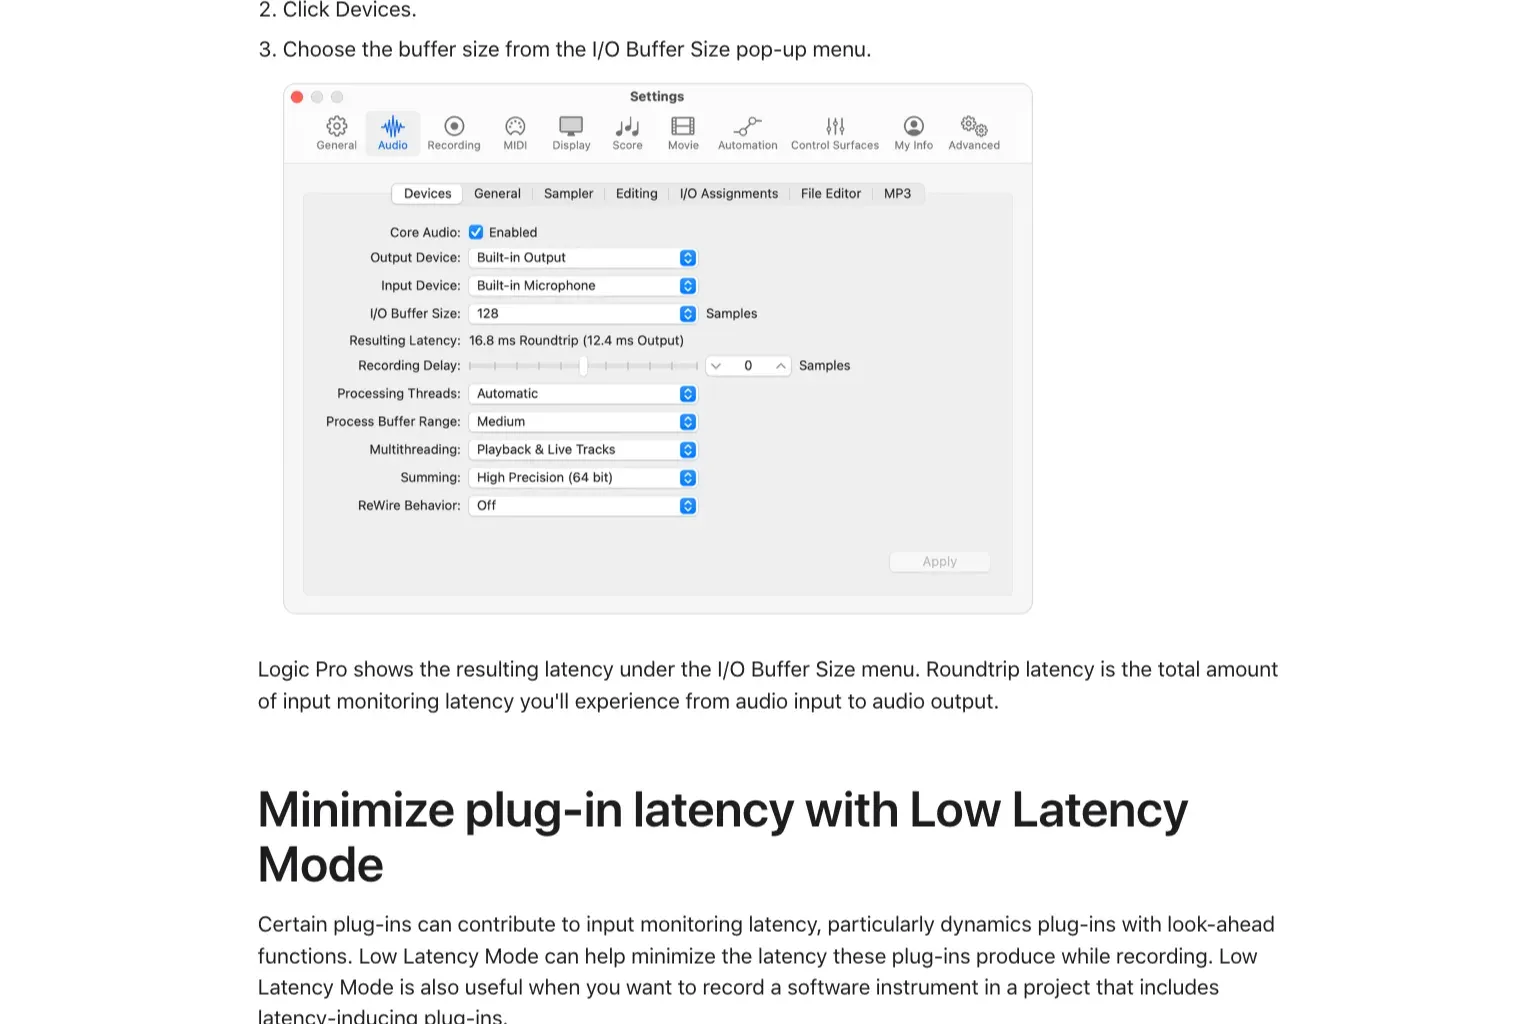Click the 'Summing:' label
The image size is (1536, 1024).
pos(430,478)
